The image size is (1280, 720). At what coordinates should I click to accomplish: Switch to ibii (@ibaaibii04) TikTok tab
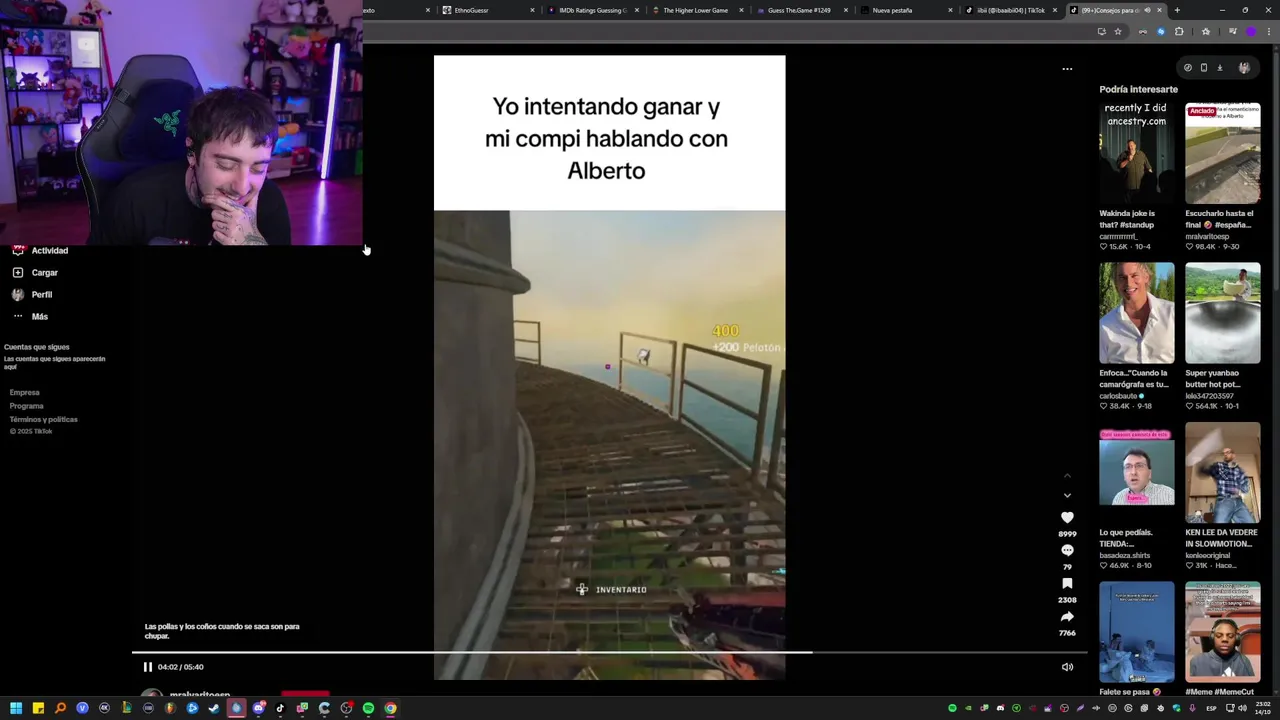click(x=1010, y=10)
